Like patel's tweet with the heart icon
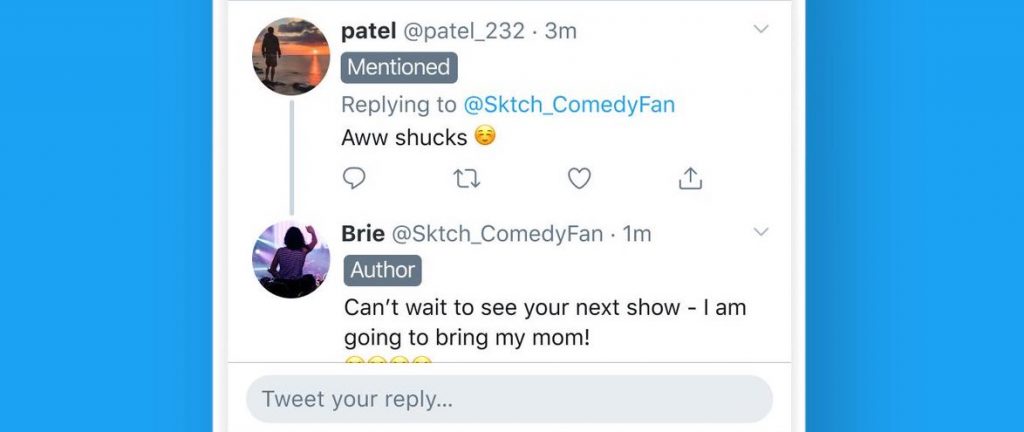 pyautogui.click(x=579, y=178)
